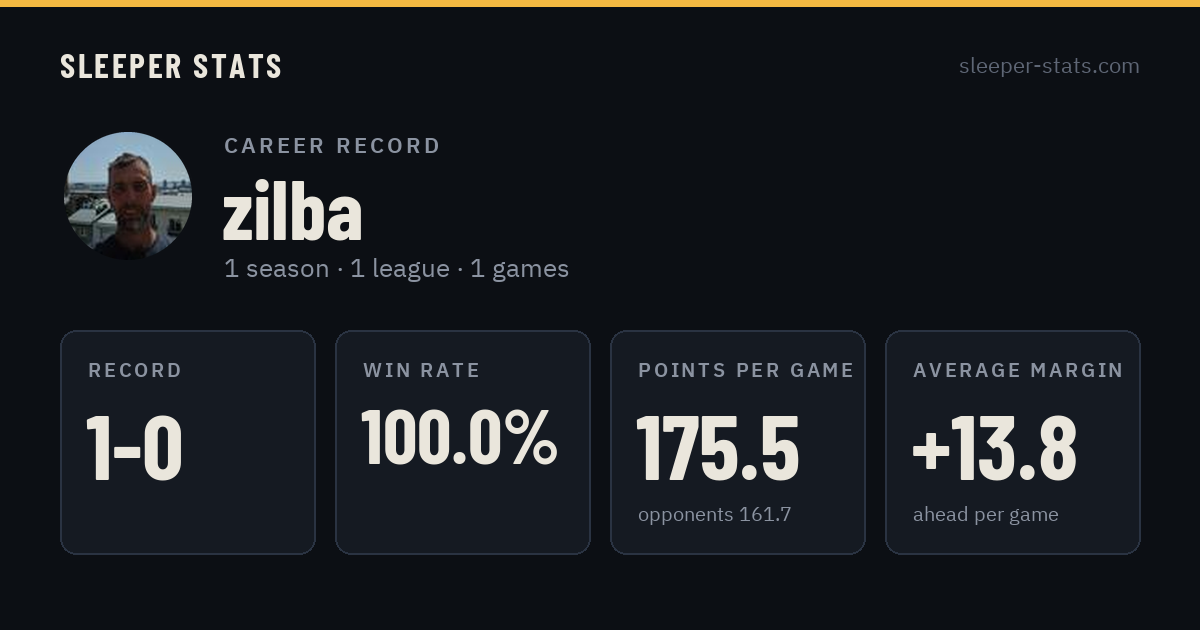
Task: Click the yellow accent bar at top
Action: (x=600, y=3)
